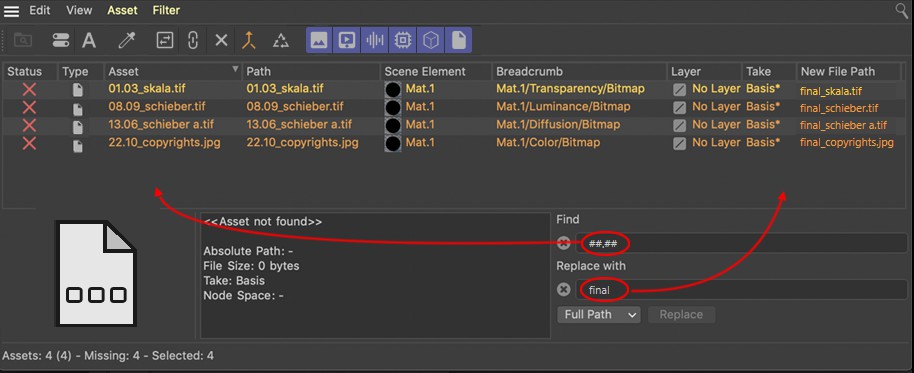The image size is (914, 373).
Task: Toggle the audio waveform filter
Action: pos(375,40)
